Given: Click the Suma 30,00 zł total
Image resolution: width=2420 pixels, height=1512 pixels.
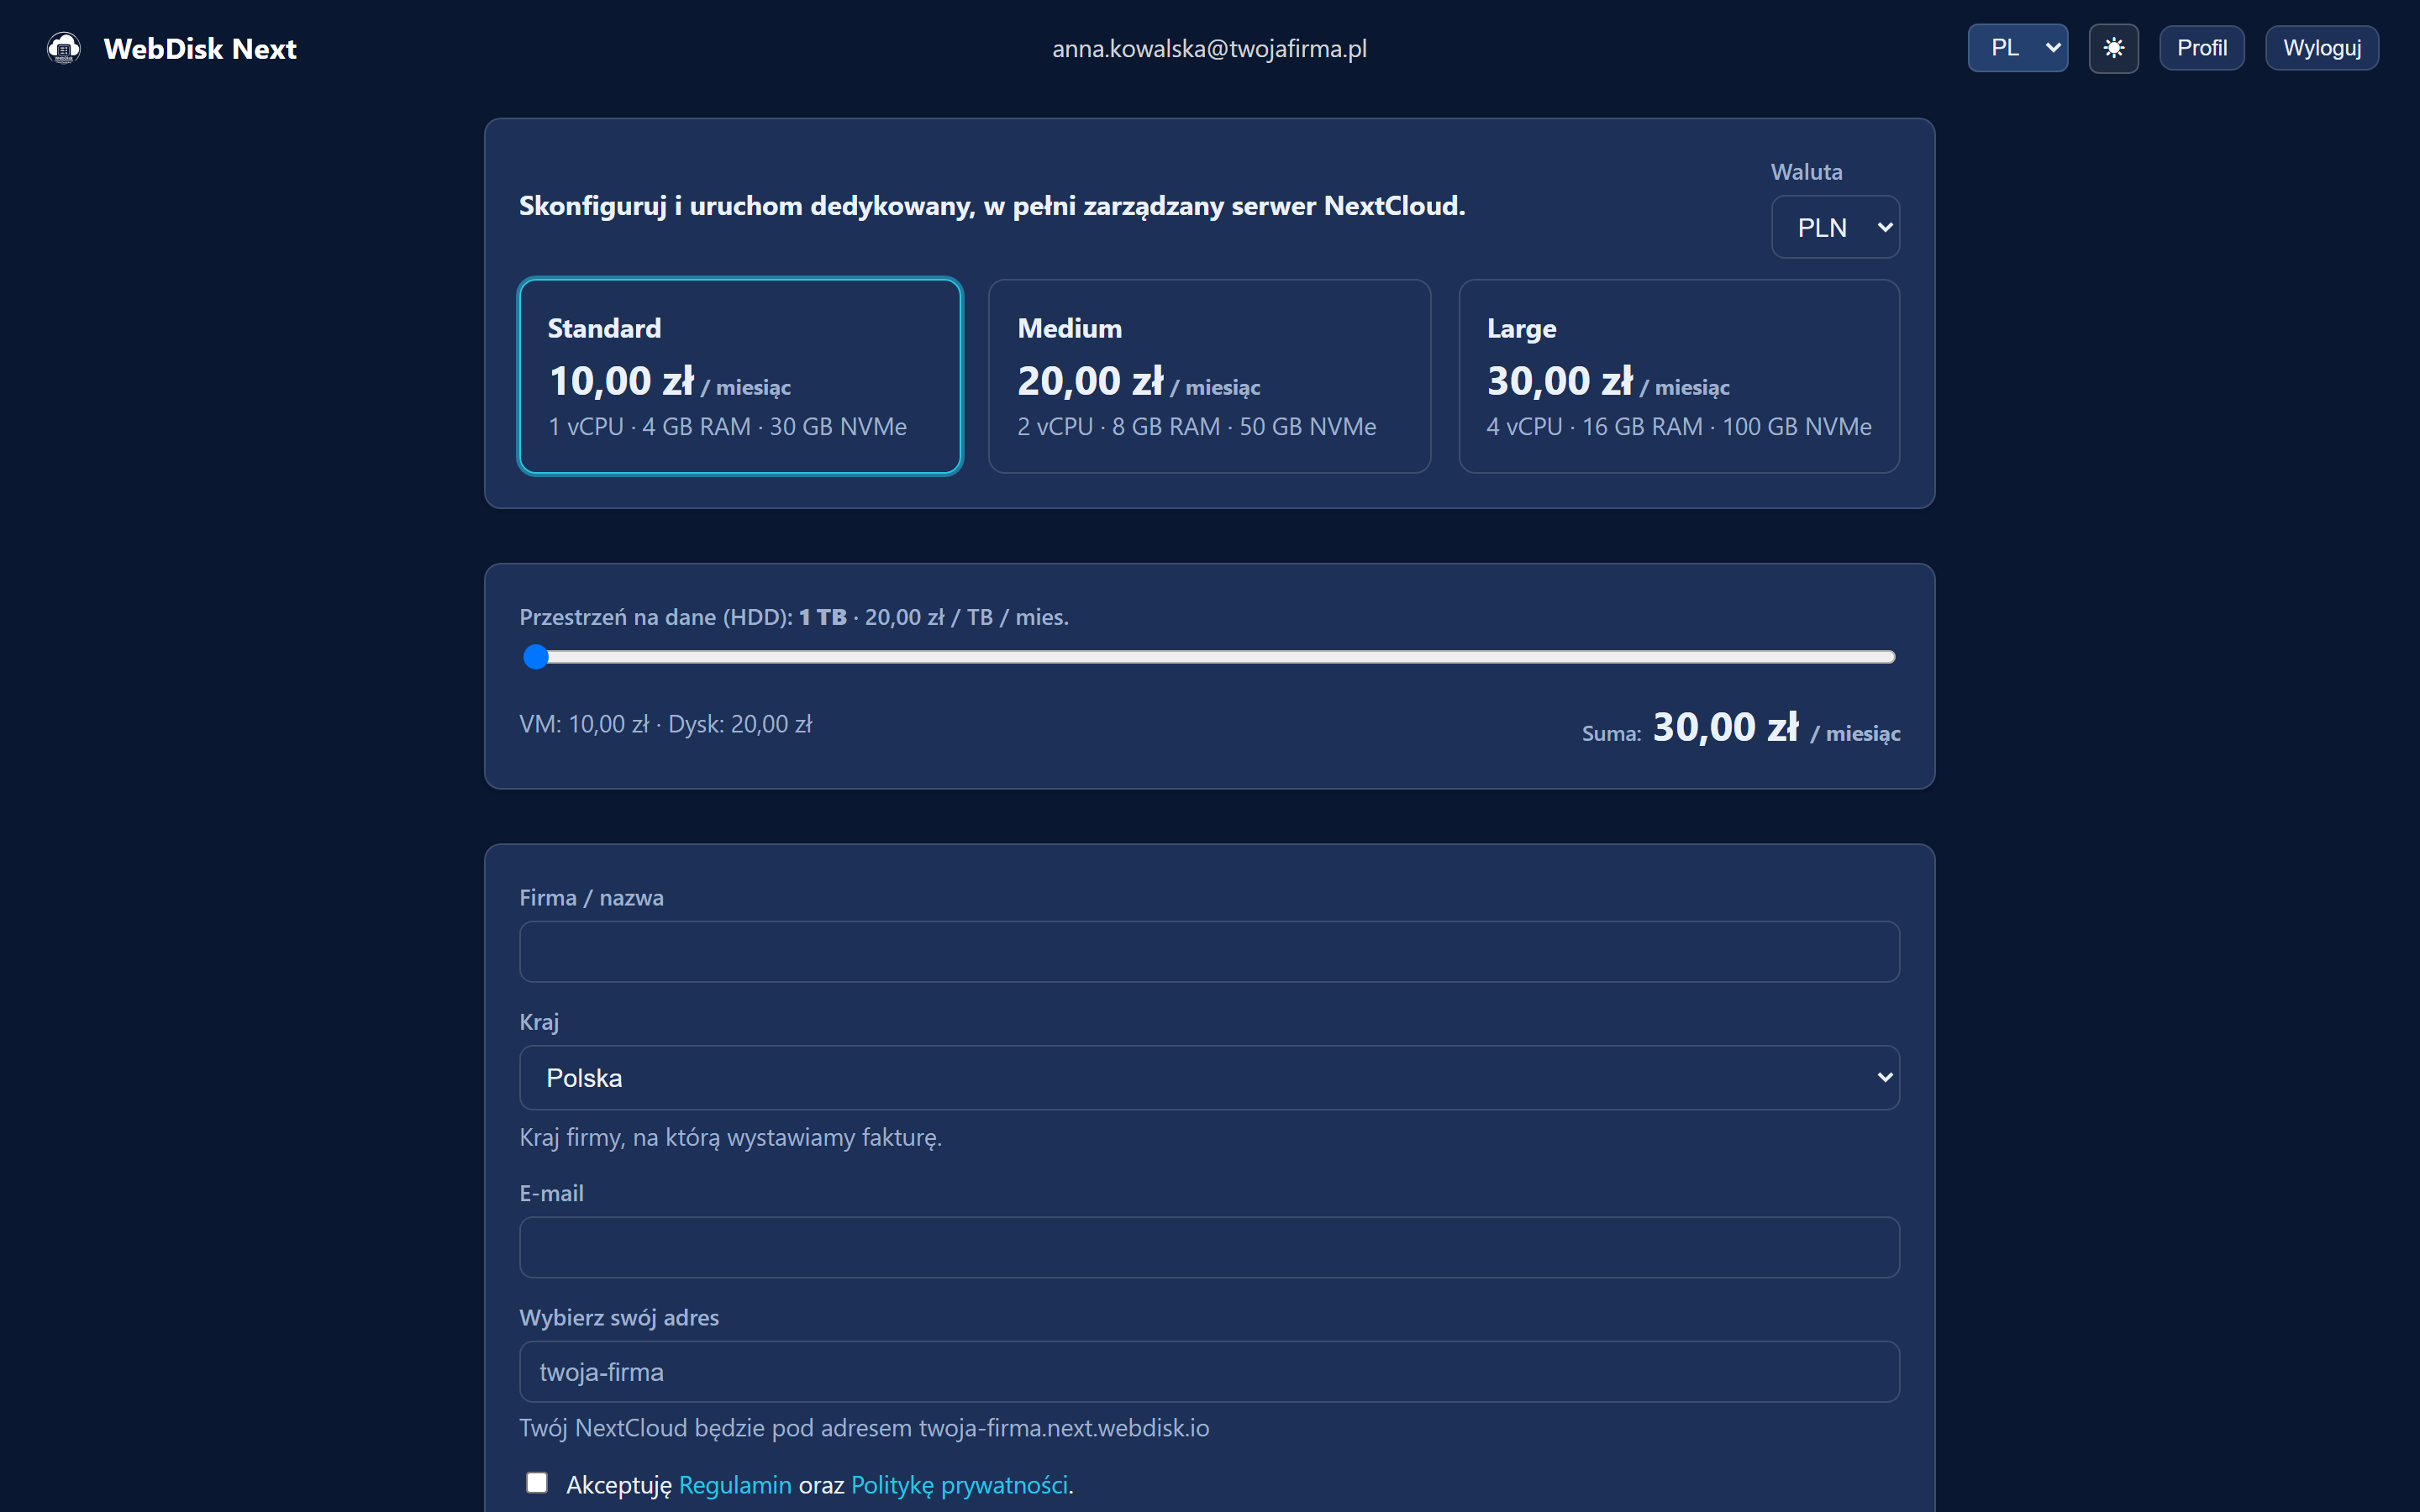Looking at the screenshot, I should (1741, 728).
